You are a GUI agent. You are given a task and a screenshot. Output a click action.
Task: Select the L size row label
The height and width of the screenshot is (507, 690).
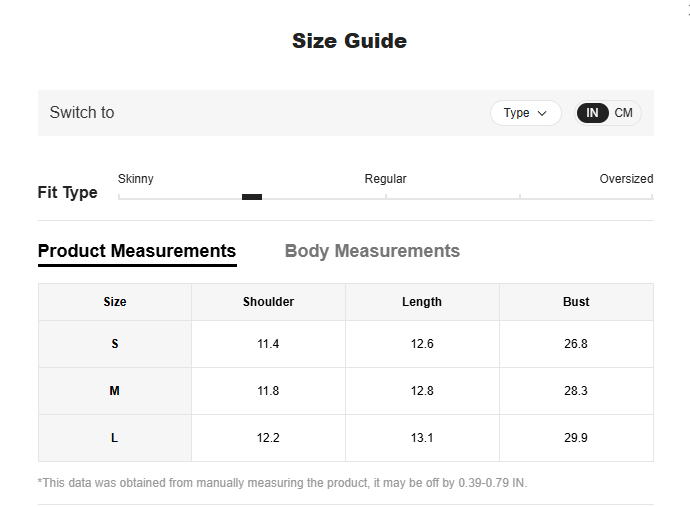[x=115, y=438]
